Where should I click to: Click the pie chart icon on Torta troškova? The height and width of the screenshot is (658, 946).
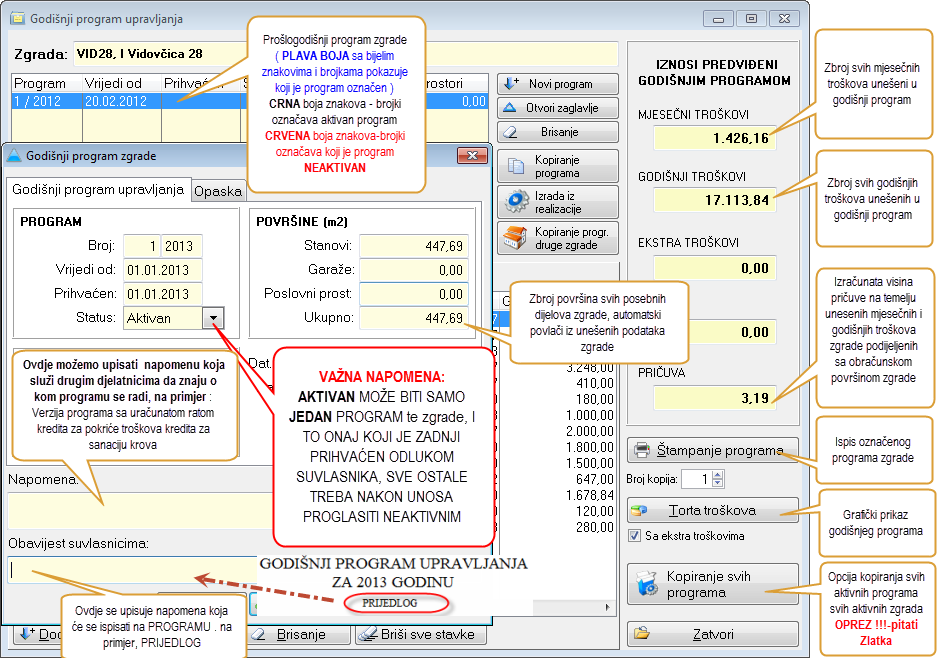pos(638,511)
